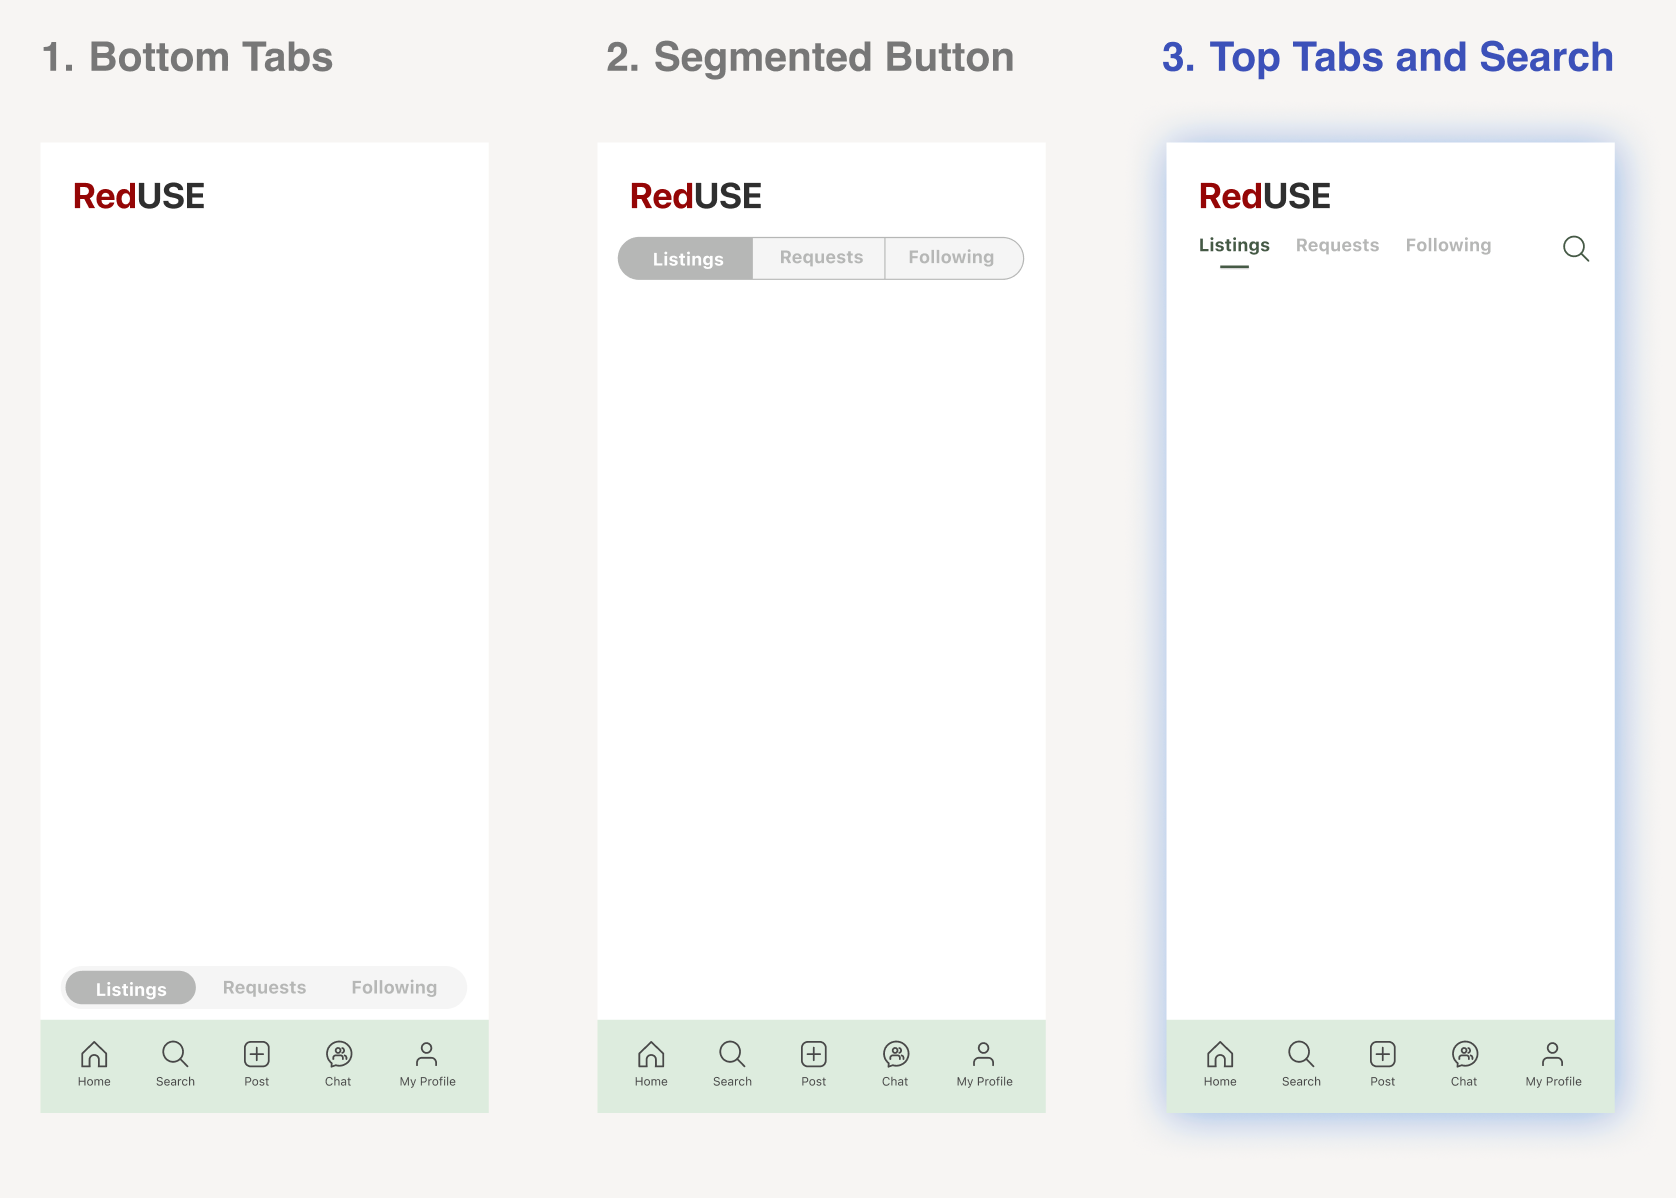The height and width of the screenshot is (1198, 1676).
Task: Tap Home icon in Bottom Tabs mockup
Action: pyautogui.click(x=94, y=1055)
